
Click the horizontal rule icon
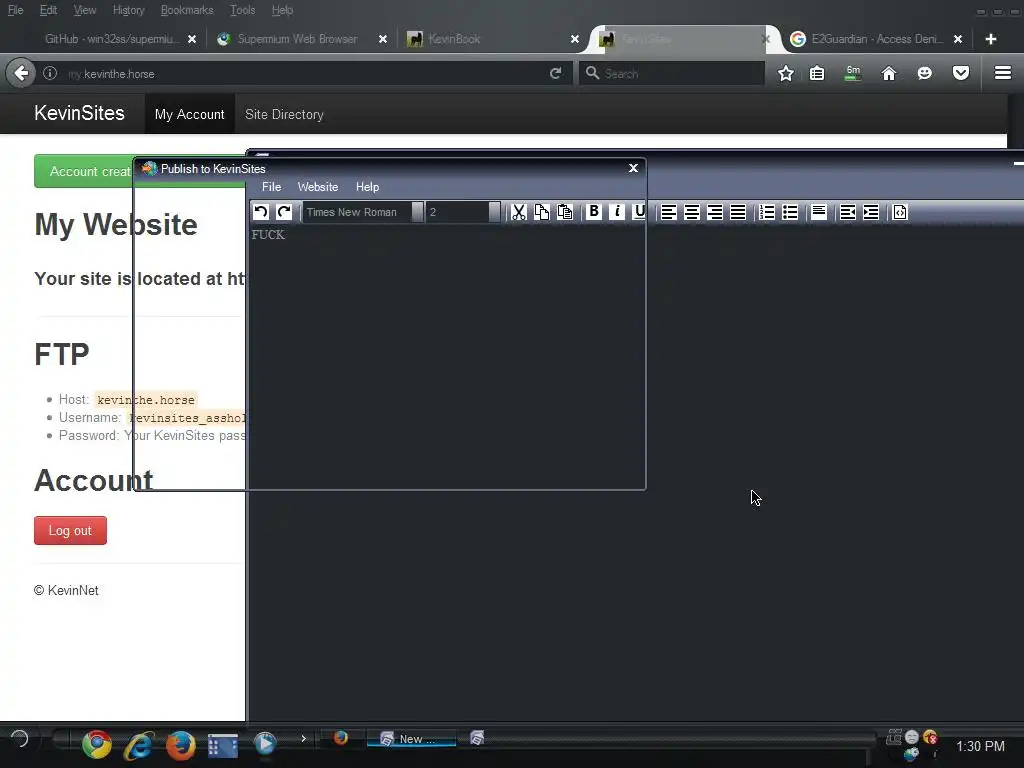coord(819,212)
